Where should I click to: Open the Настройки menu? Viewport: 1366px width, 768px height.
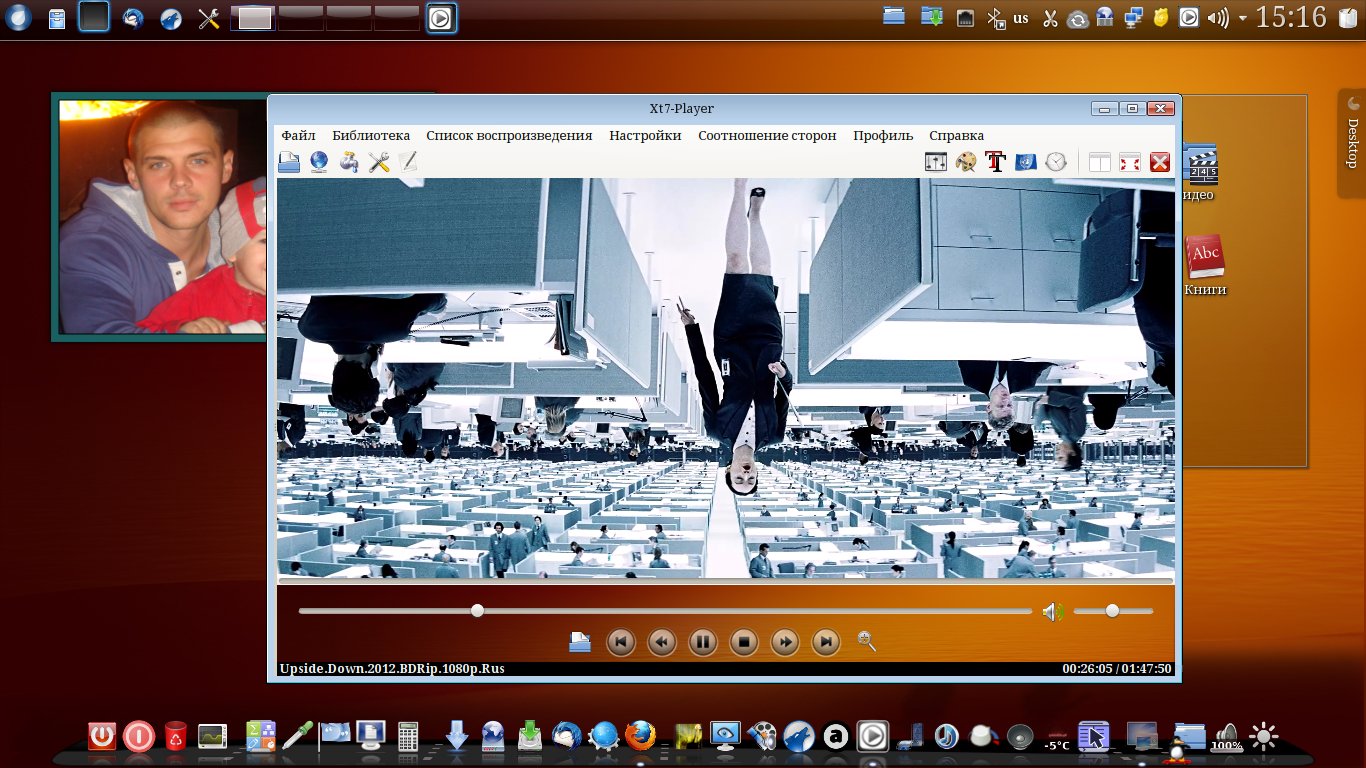point(645,135)
